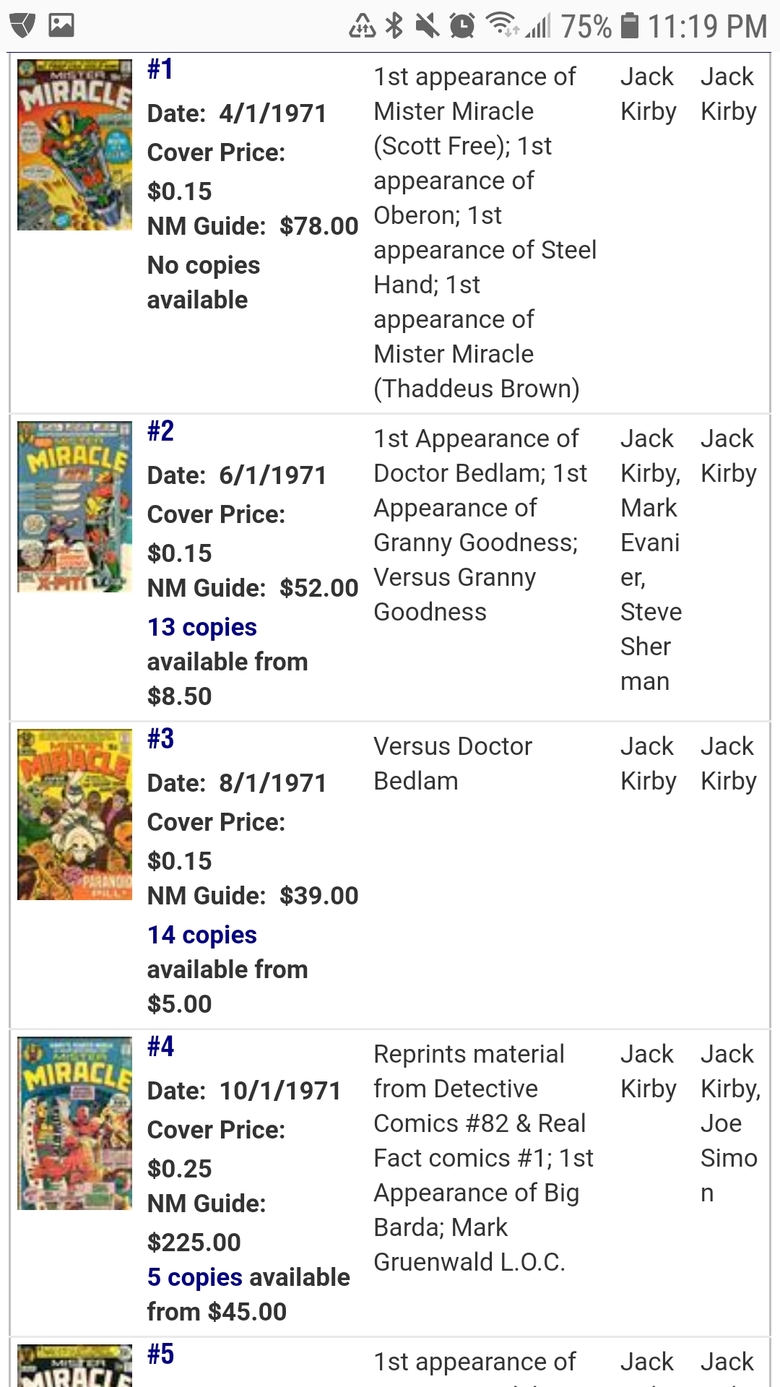Image resolution: width=780 pixels, height=1387 pixels.
Task: Tap the muted sound status icon
Action: [x=428, y=26]
